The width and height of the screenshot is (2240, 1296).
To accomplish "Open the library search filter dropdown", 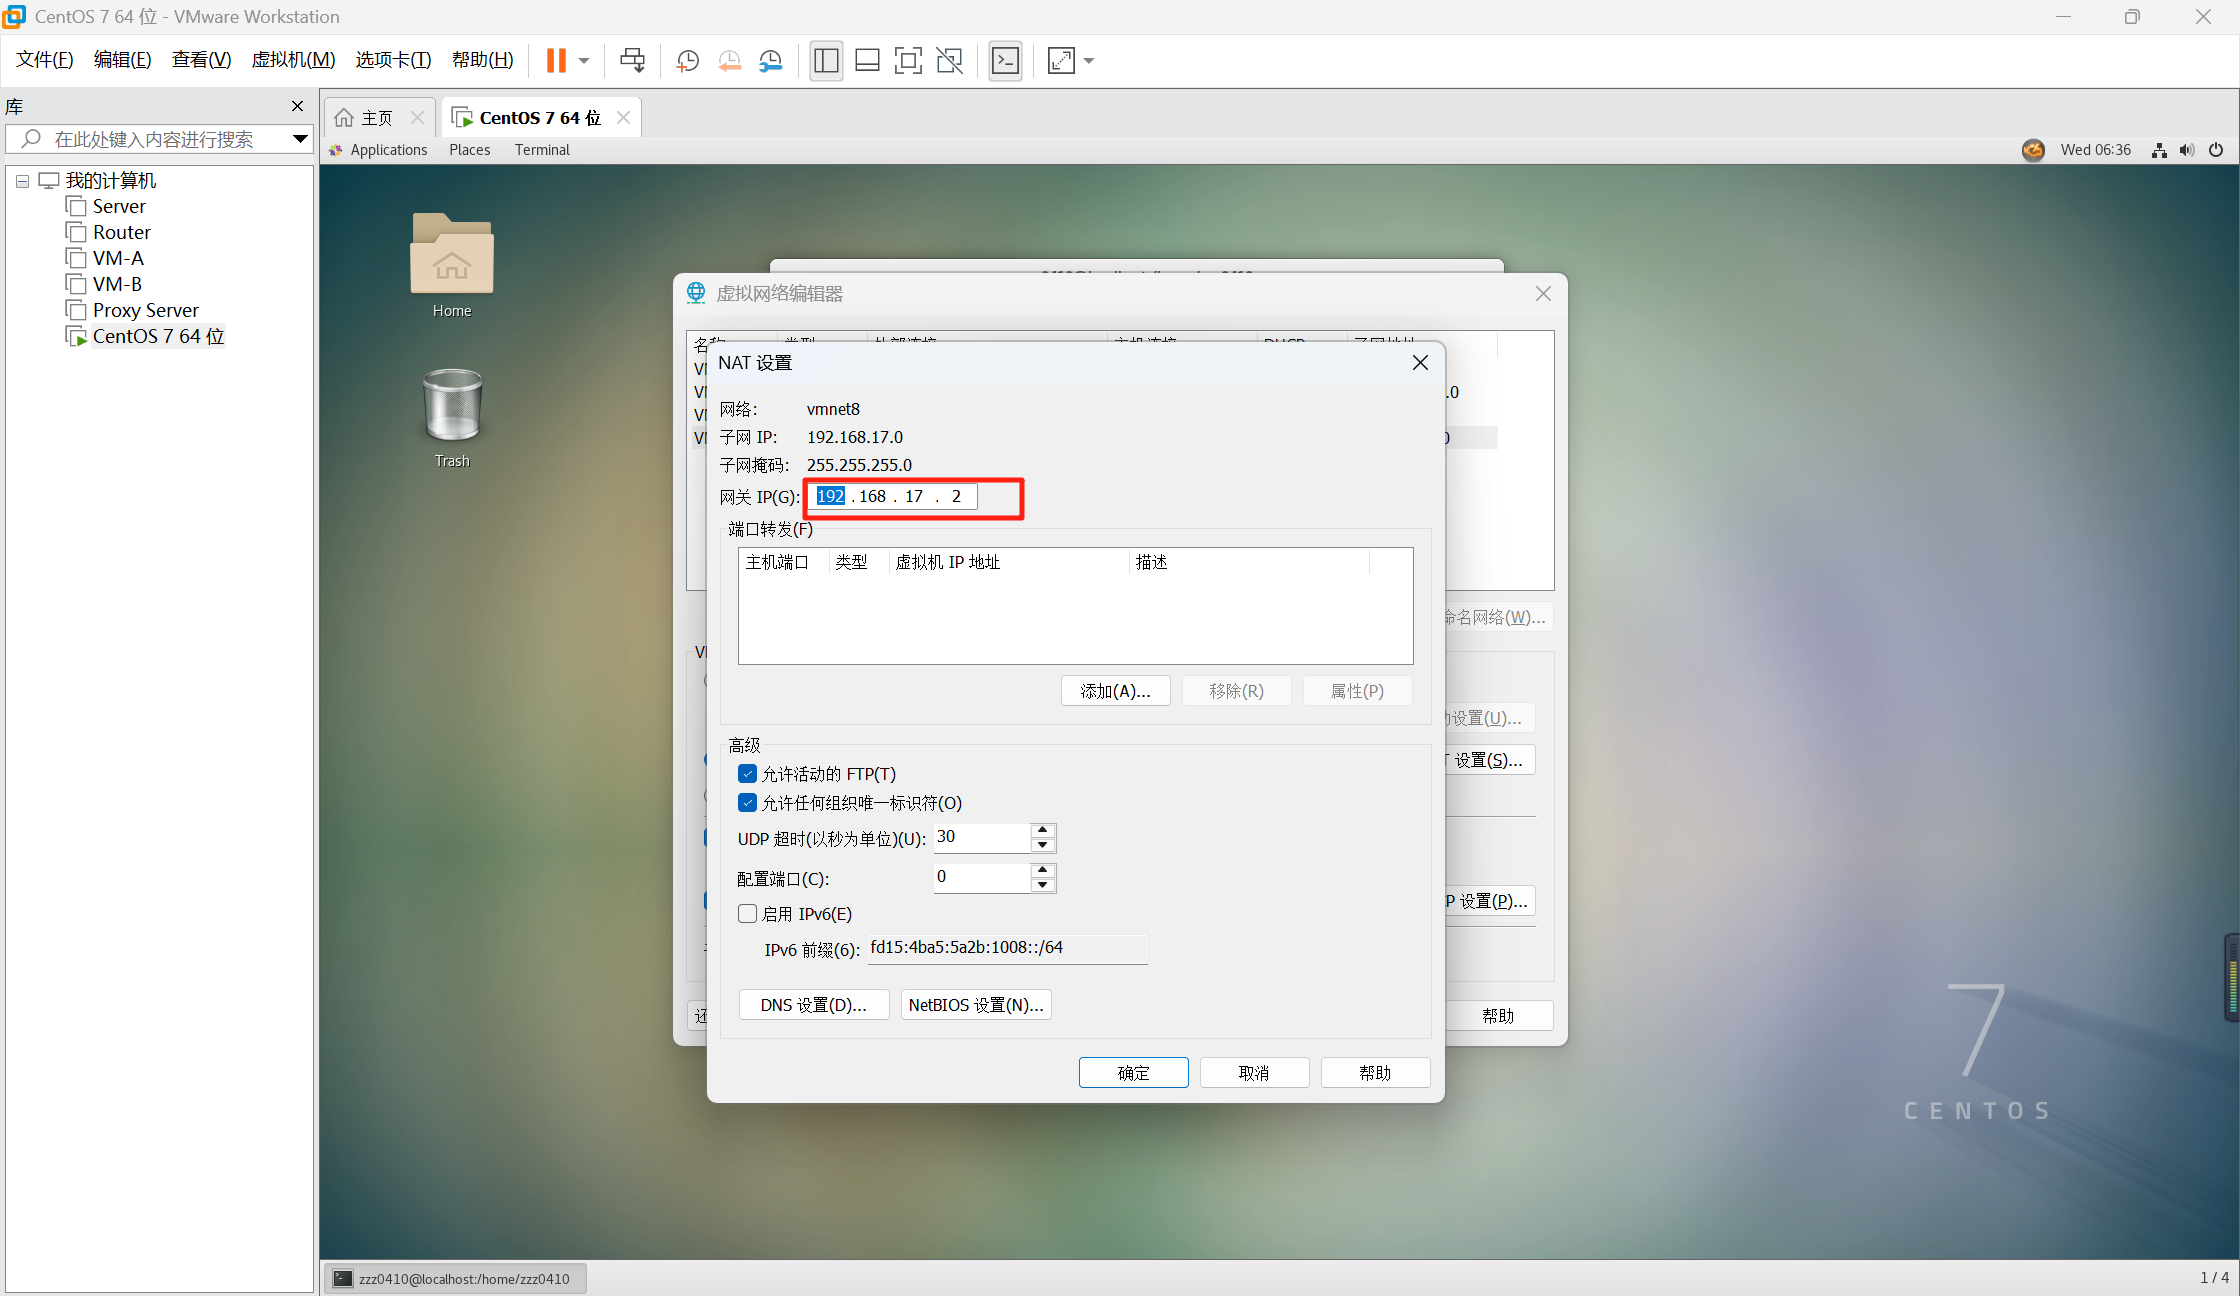I will tap(299, 139).
